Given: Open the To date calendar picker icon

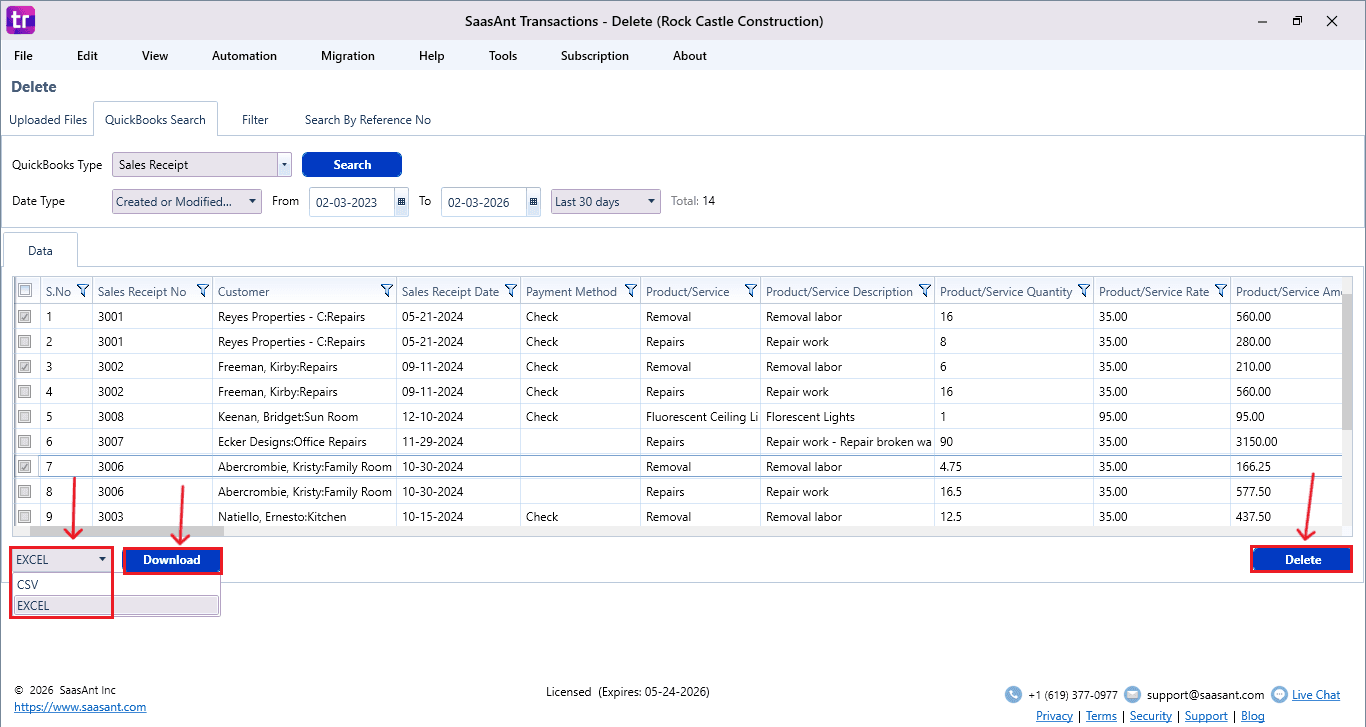Looking at the screenshot, I should coord(533,202).
